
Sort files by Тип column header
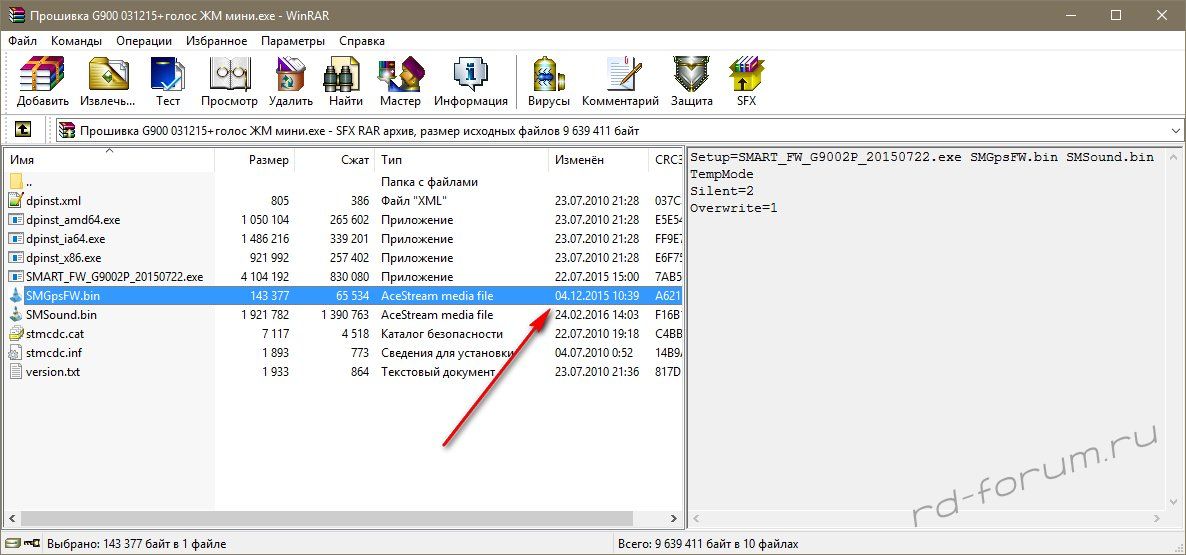462,160
